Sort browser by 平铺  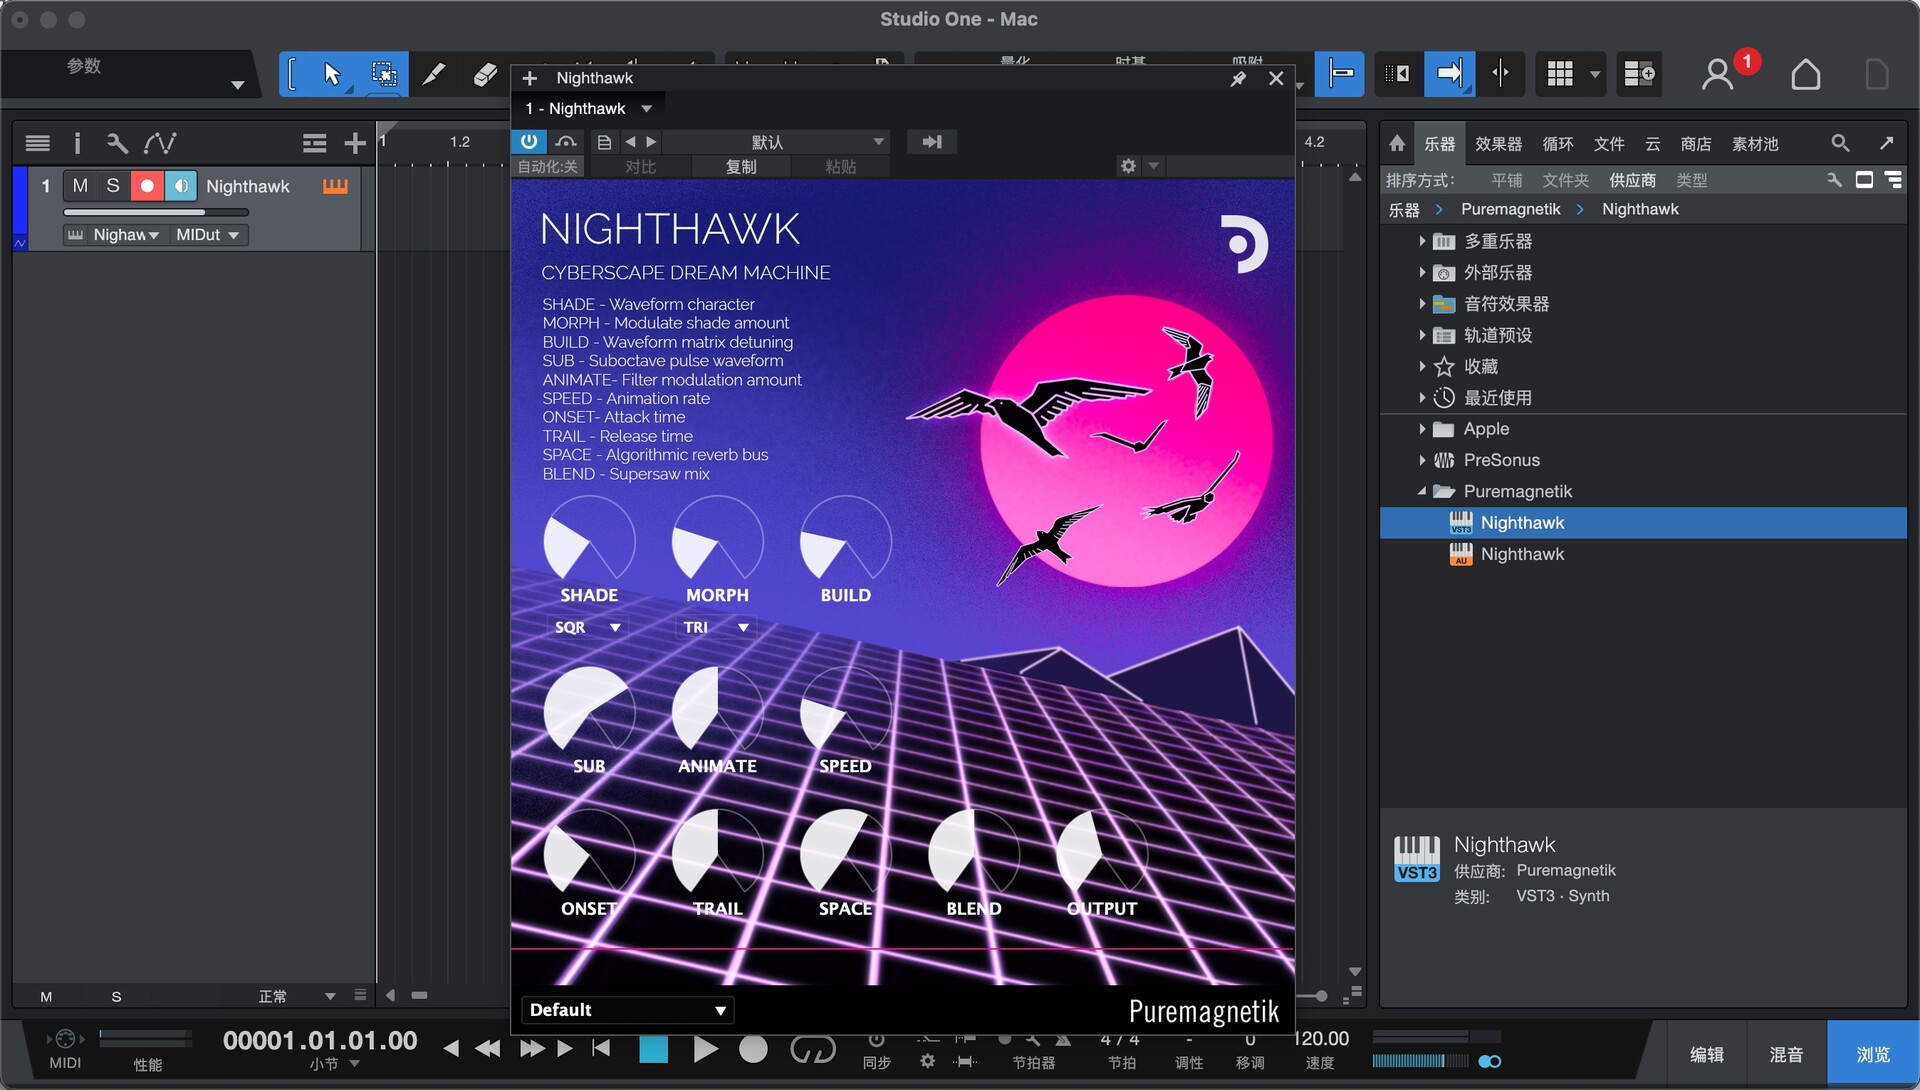click(1507, 180)
